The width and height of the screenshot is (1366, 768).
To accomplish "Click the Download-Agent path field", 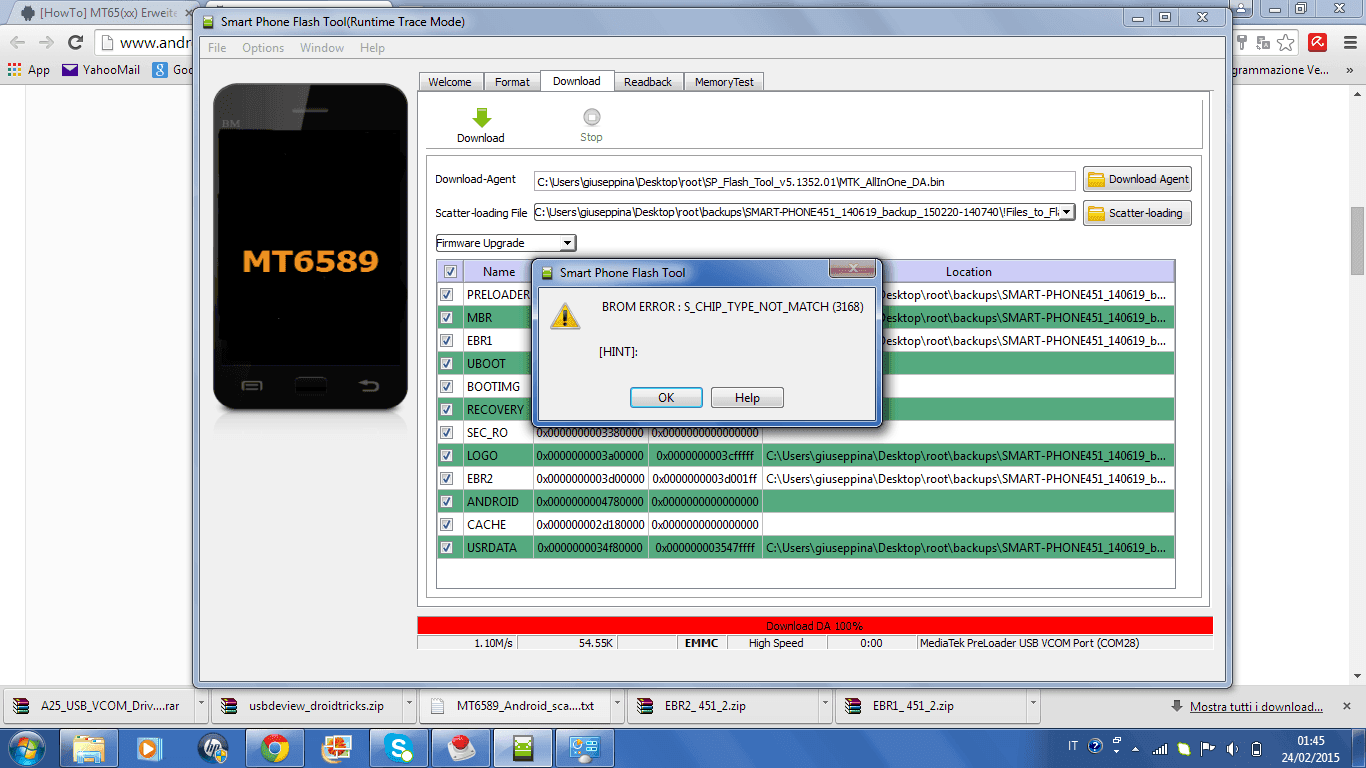I will (x=805, y=181).
